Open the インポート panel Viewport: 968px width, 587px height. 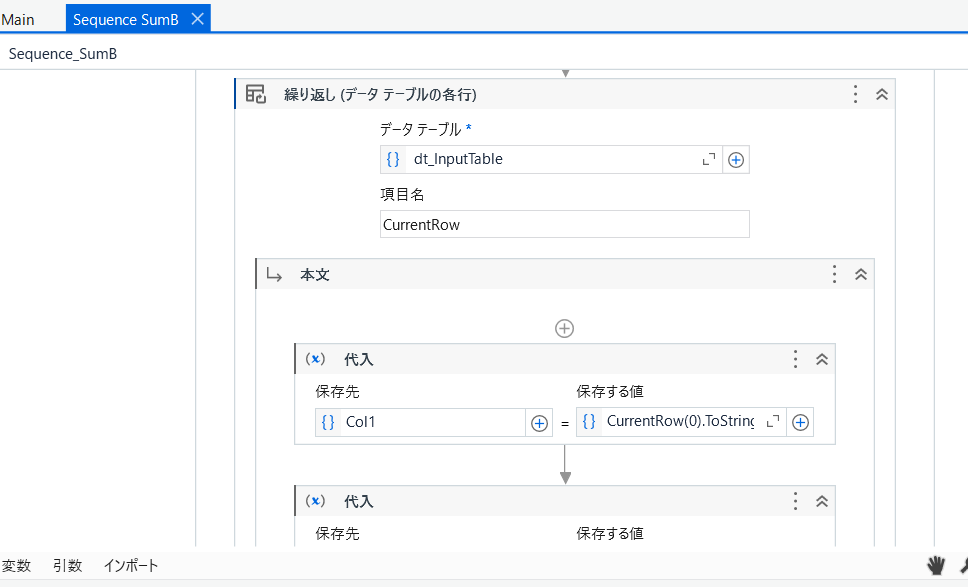(x=131, y=566)
